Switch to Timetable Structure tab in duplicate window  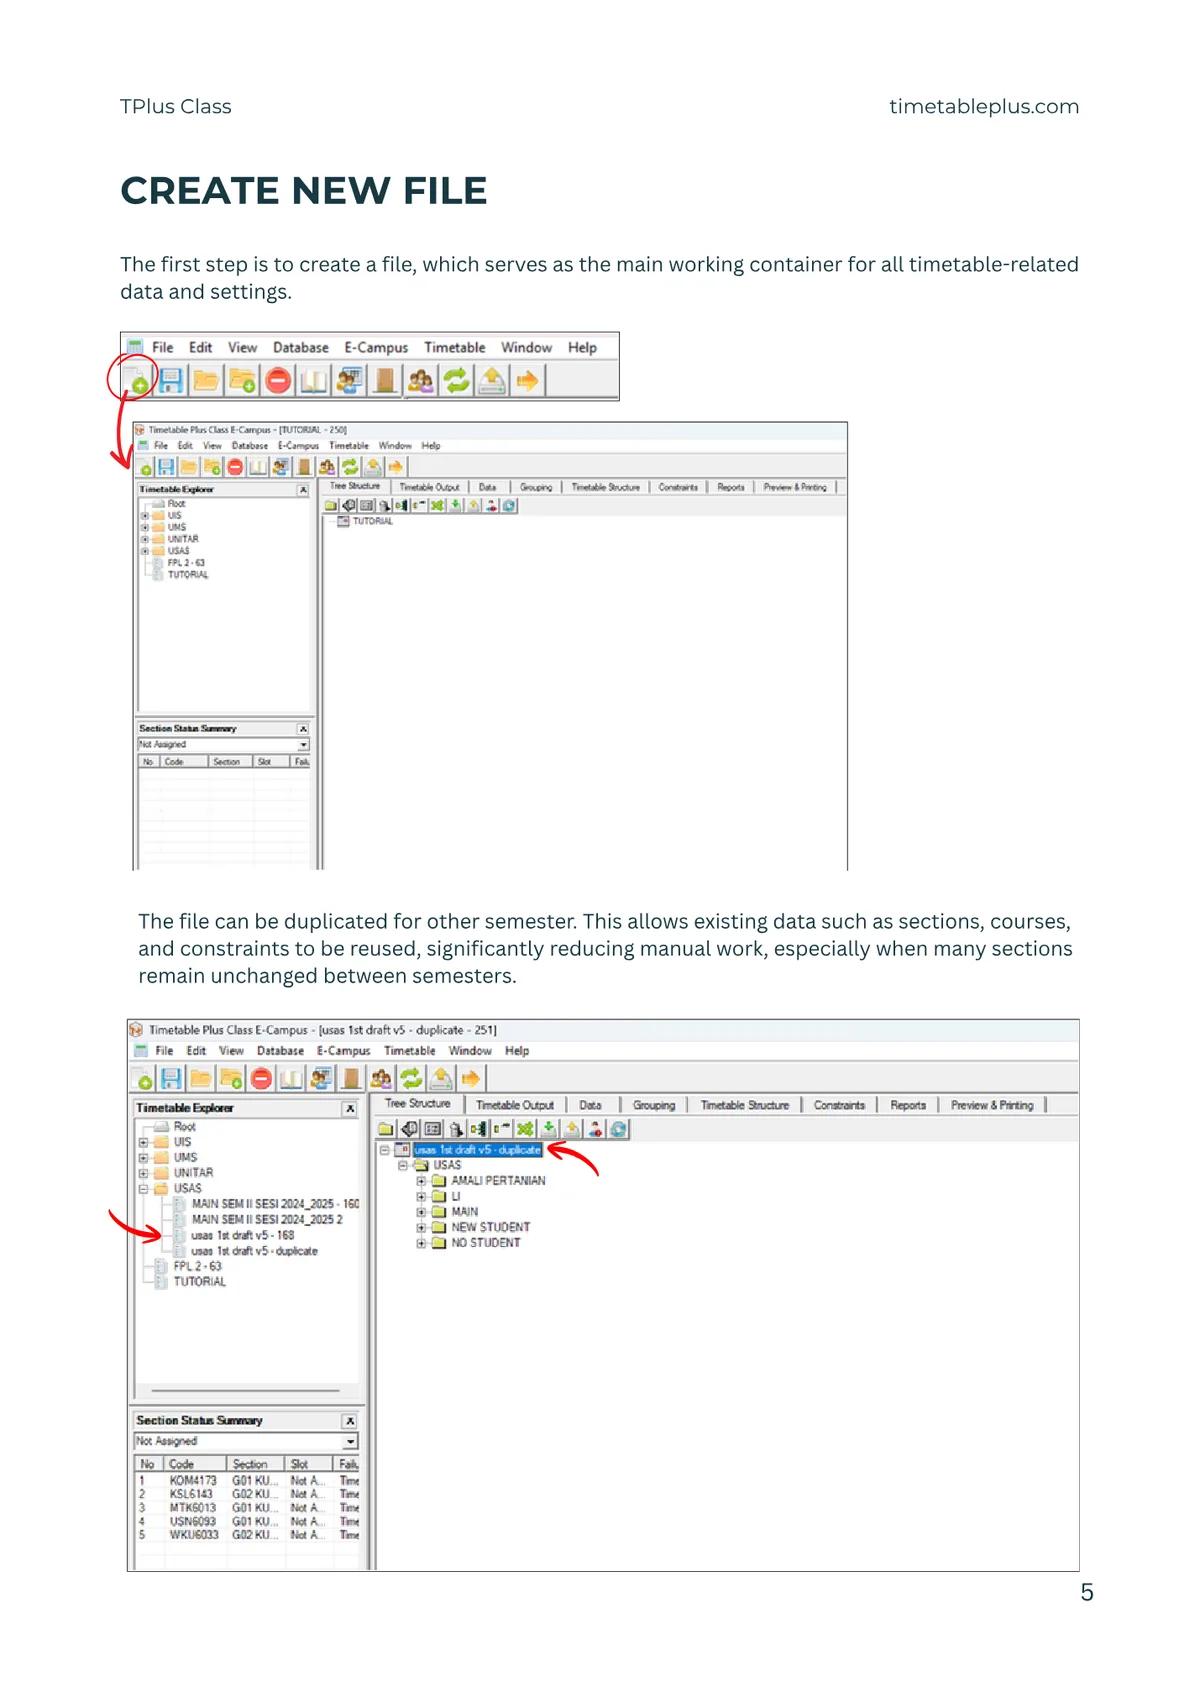click(745, 1105)
